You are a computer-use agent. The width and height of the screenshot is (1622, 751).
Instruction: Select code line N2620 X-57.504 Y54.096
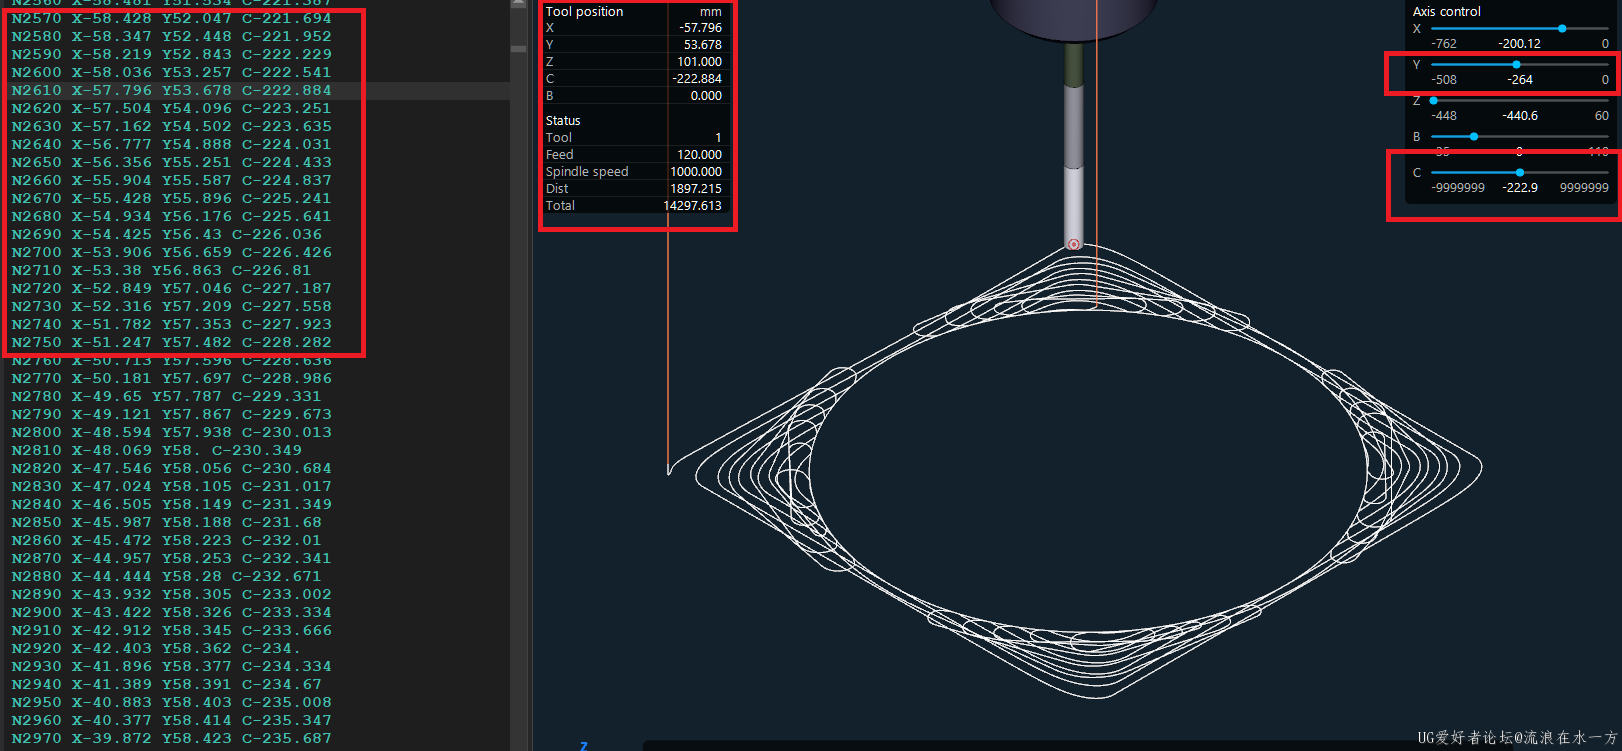pyautogui.click(x=171, y=108)
